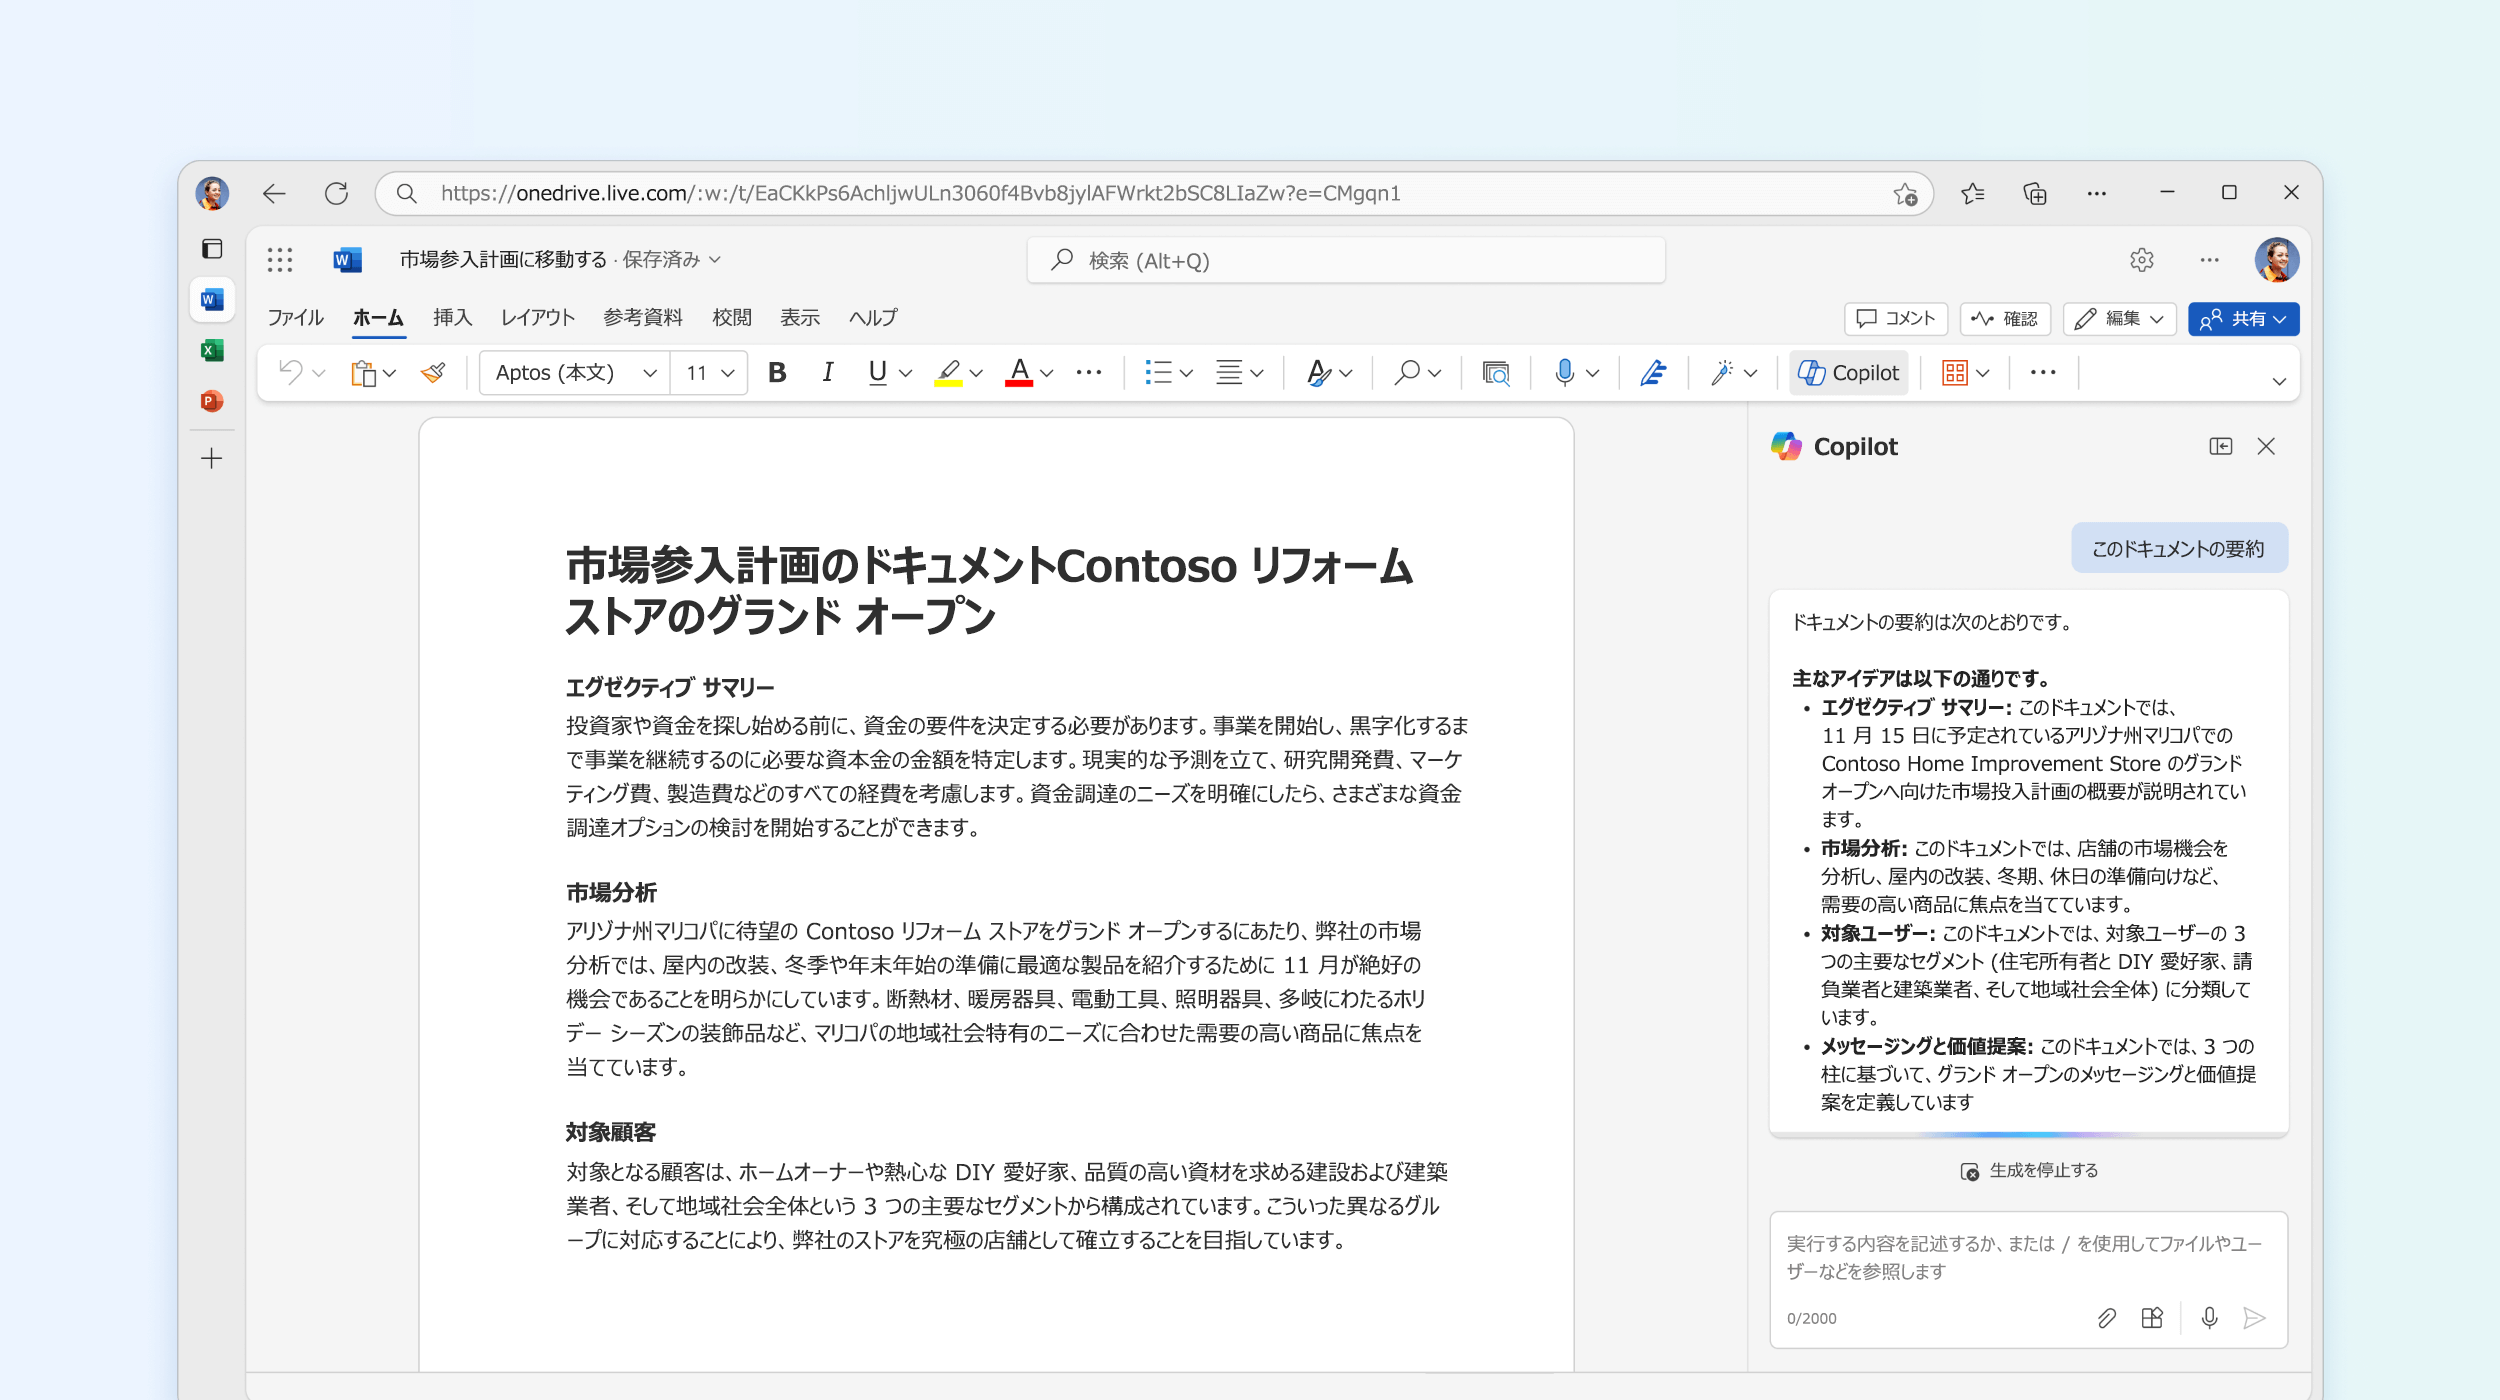Image resolution: width=2500 pixels, height=1400 pixels.
Task: Open the app launcher grid icon
Action: coord(280,260)
